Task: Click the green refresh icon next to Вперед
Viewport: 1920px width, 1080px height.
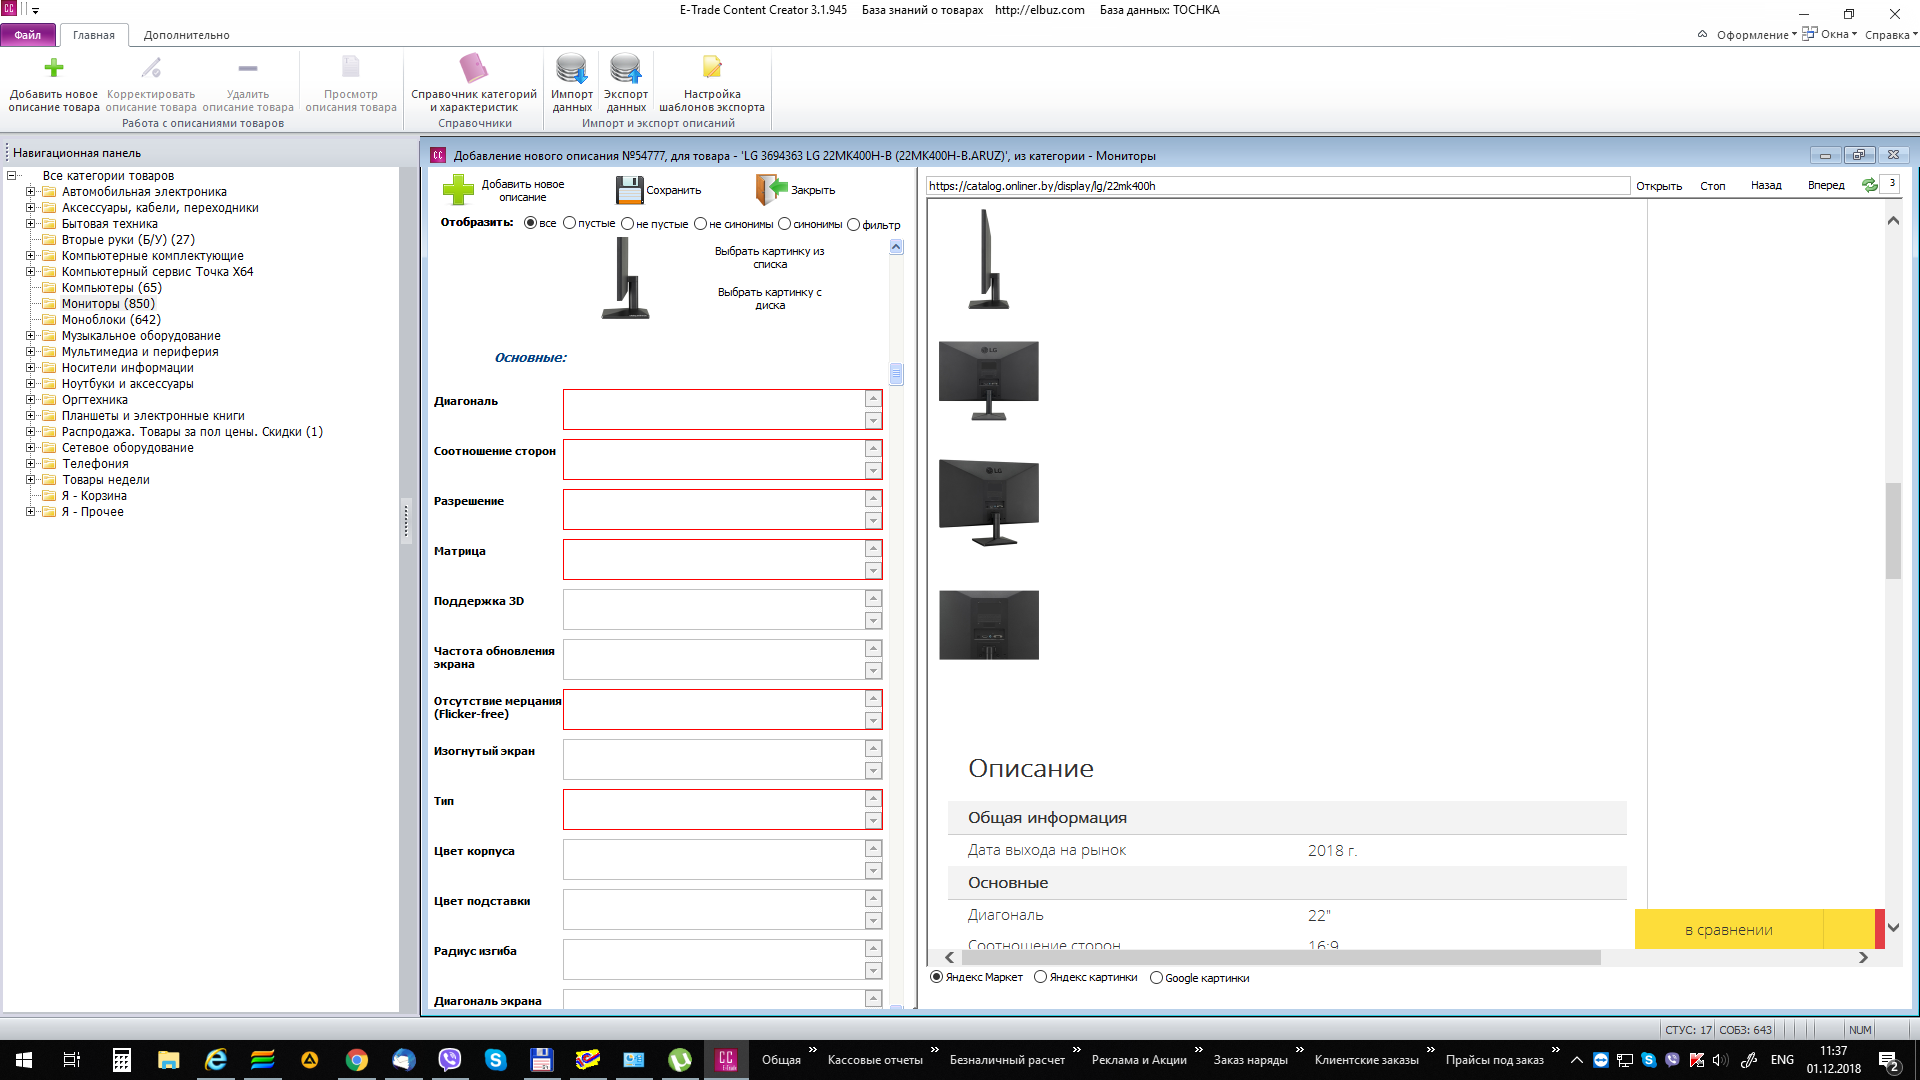Action: click(x=1869, y=185)
